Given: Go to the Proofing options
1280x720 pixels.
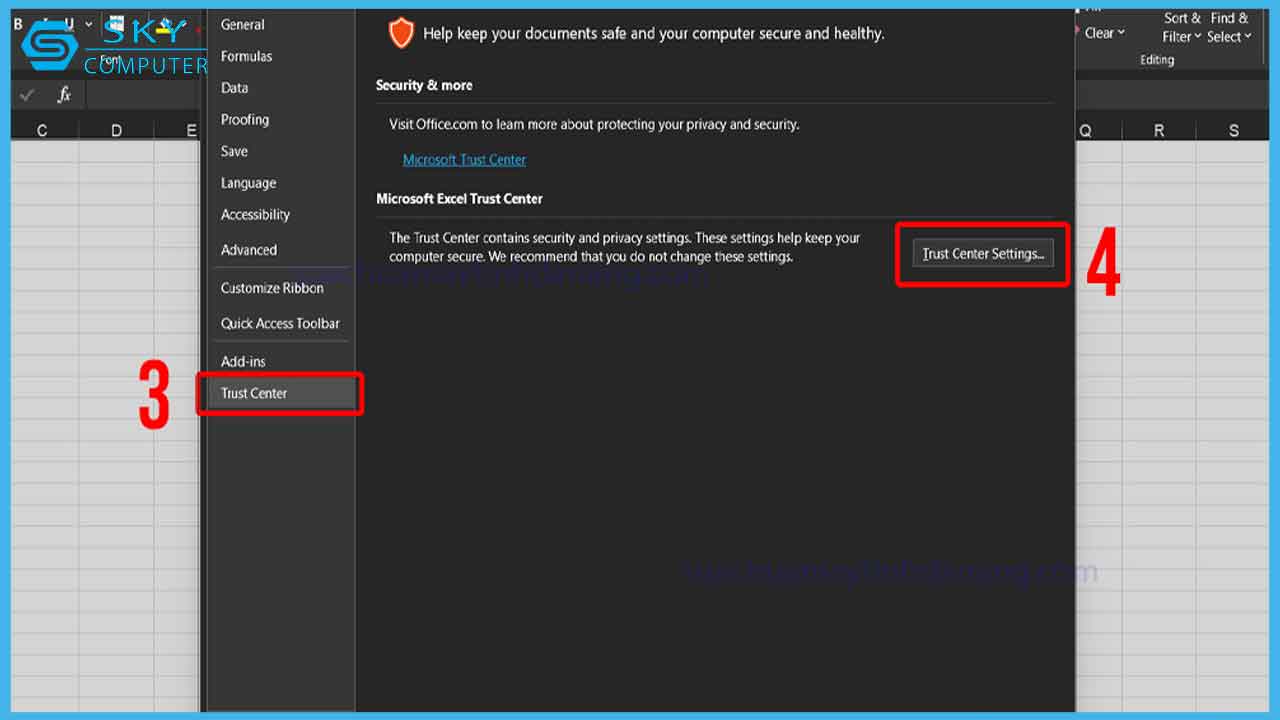Looking at the screenshot, I should 245,119.
